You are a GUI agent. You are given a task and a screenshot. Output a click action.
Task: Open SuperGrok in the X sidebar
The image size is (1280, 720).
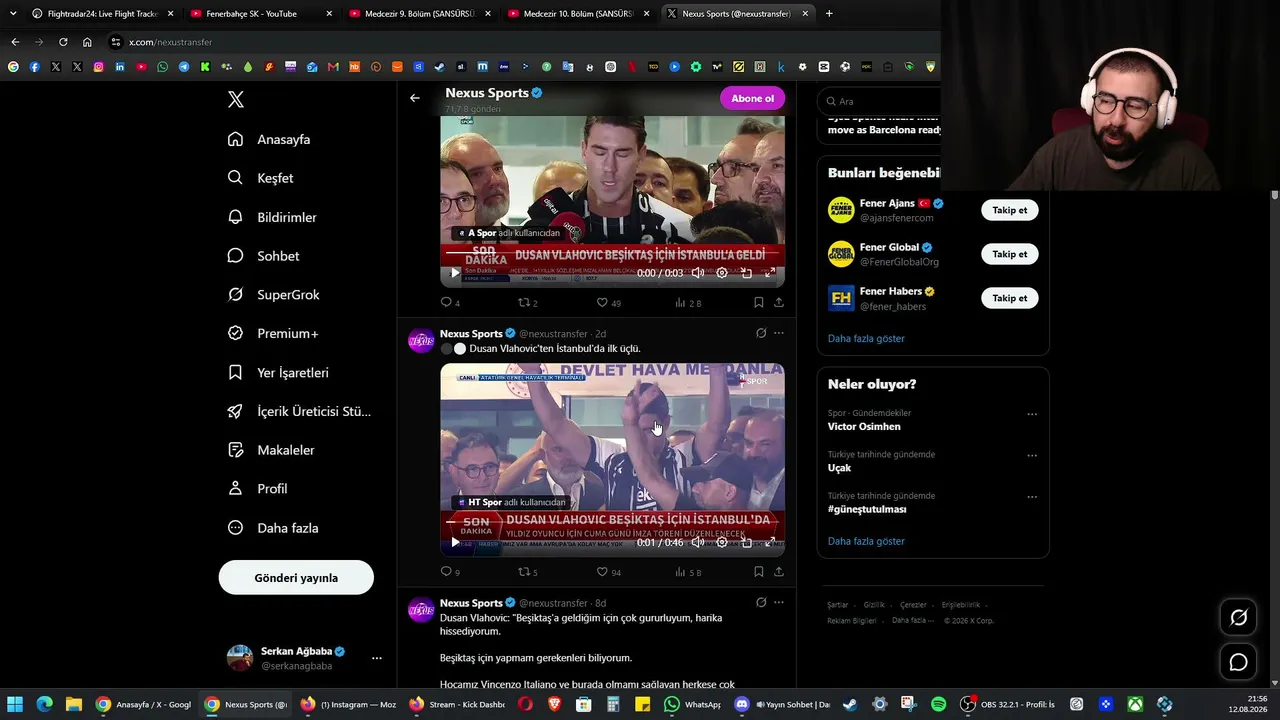(x=273, y=295)
